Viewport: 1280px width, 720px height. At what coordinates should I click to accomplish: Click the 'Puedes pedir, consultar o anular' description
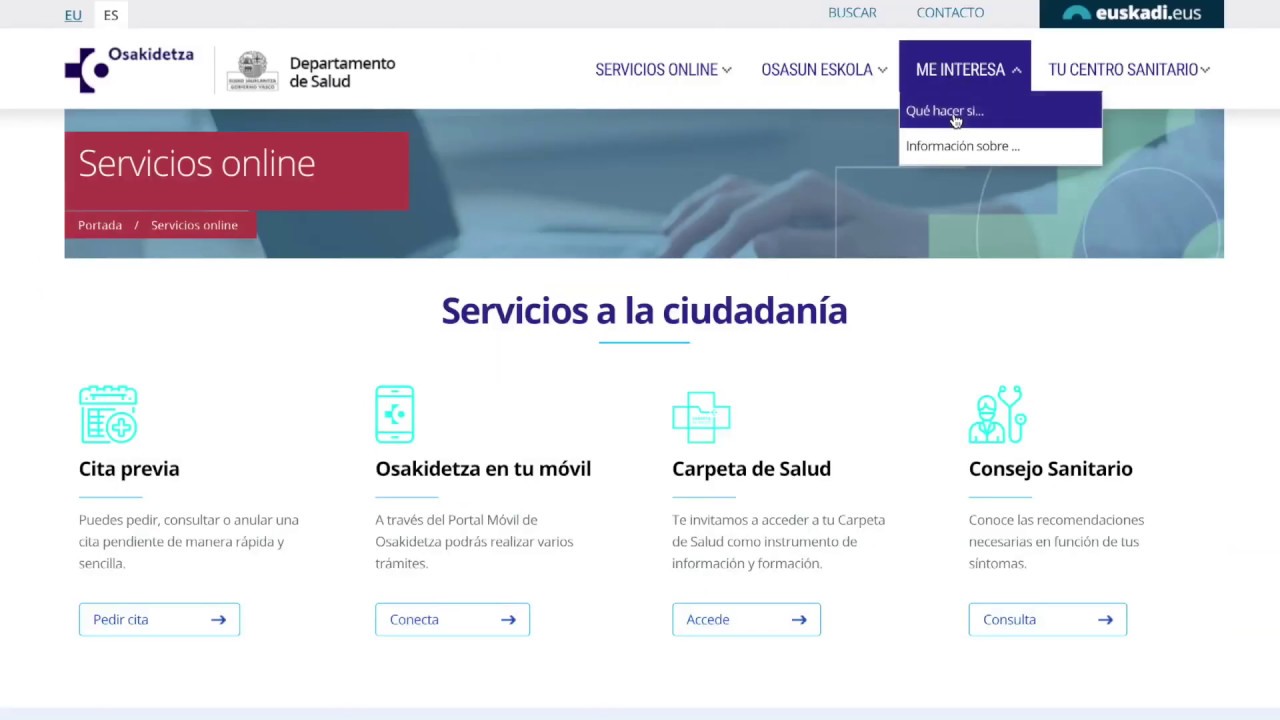tap(189, 542)
